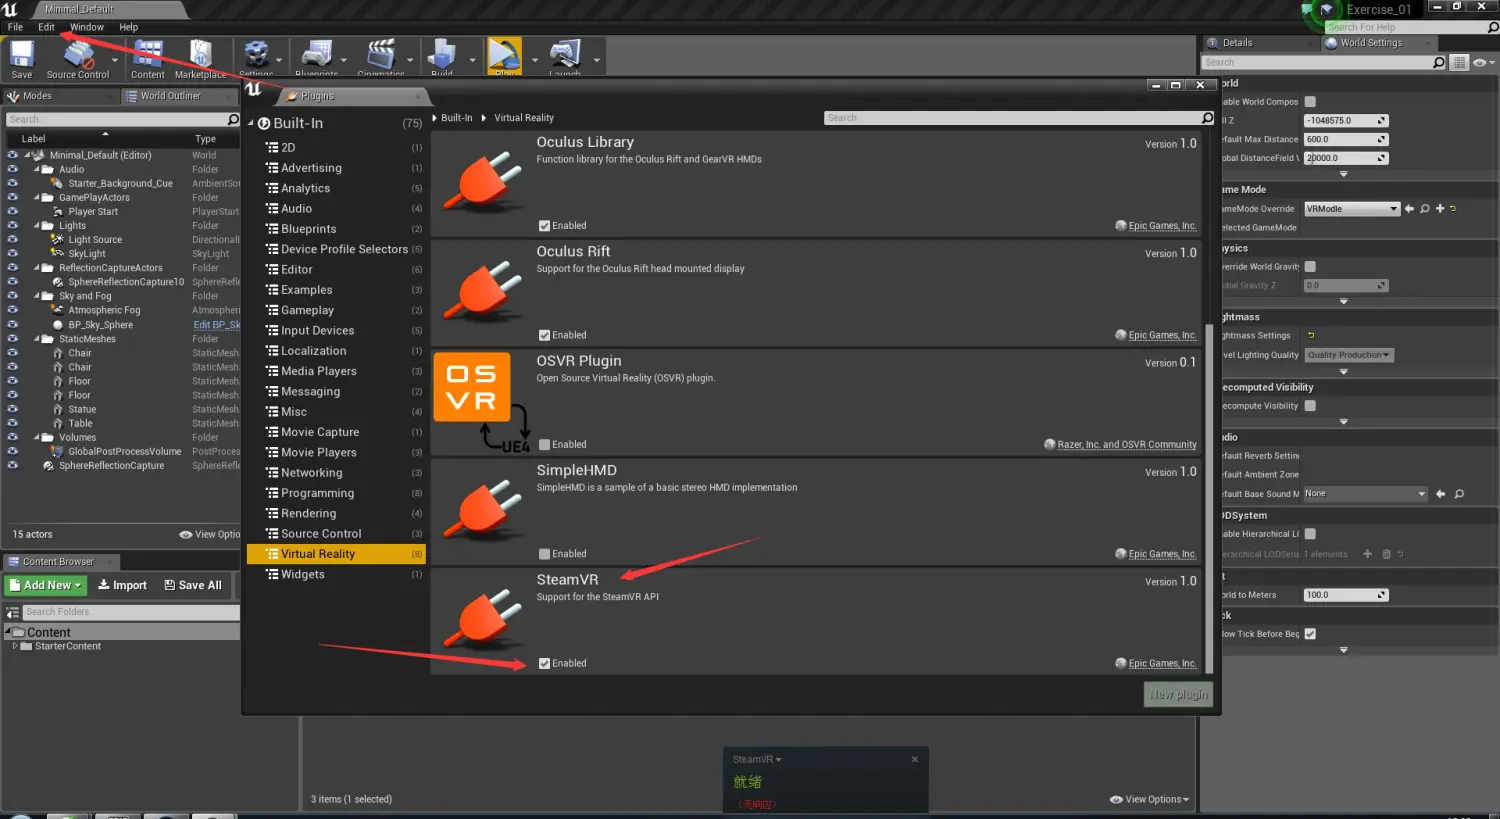The image size is (1500, 819).
Task: Click the Play toolbar icon
Action: tap(505, 55)
